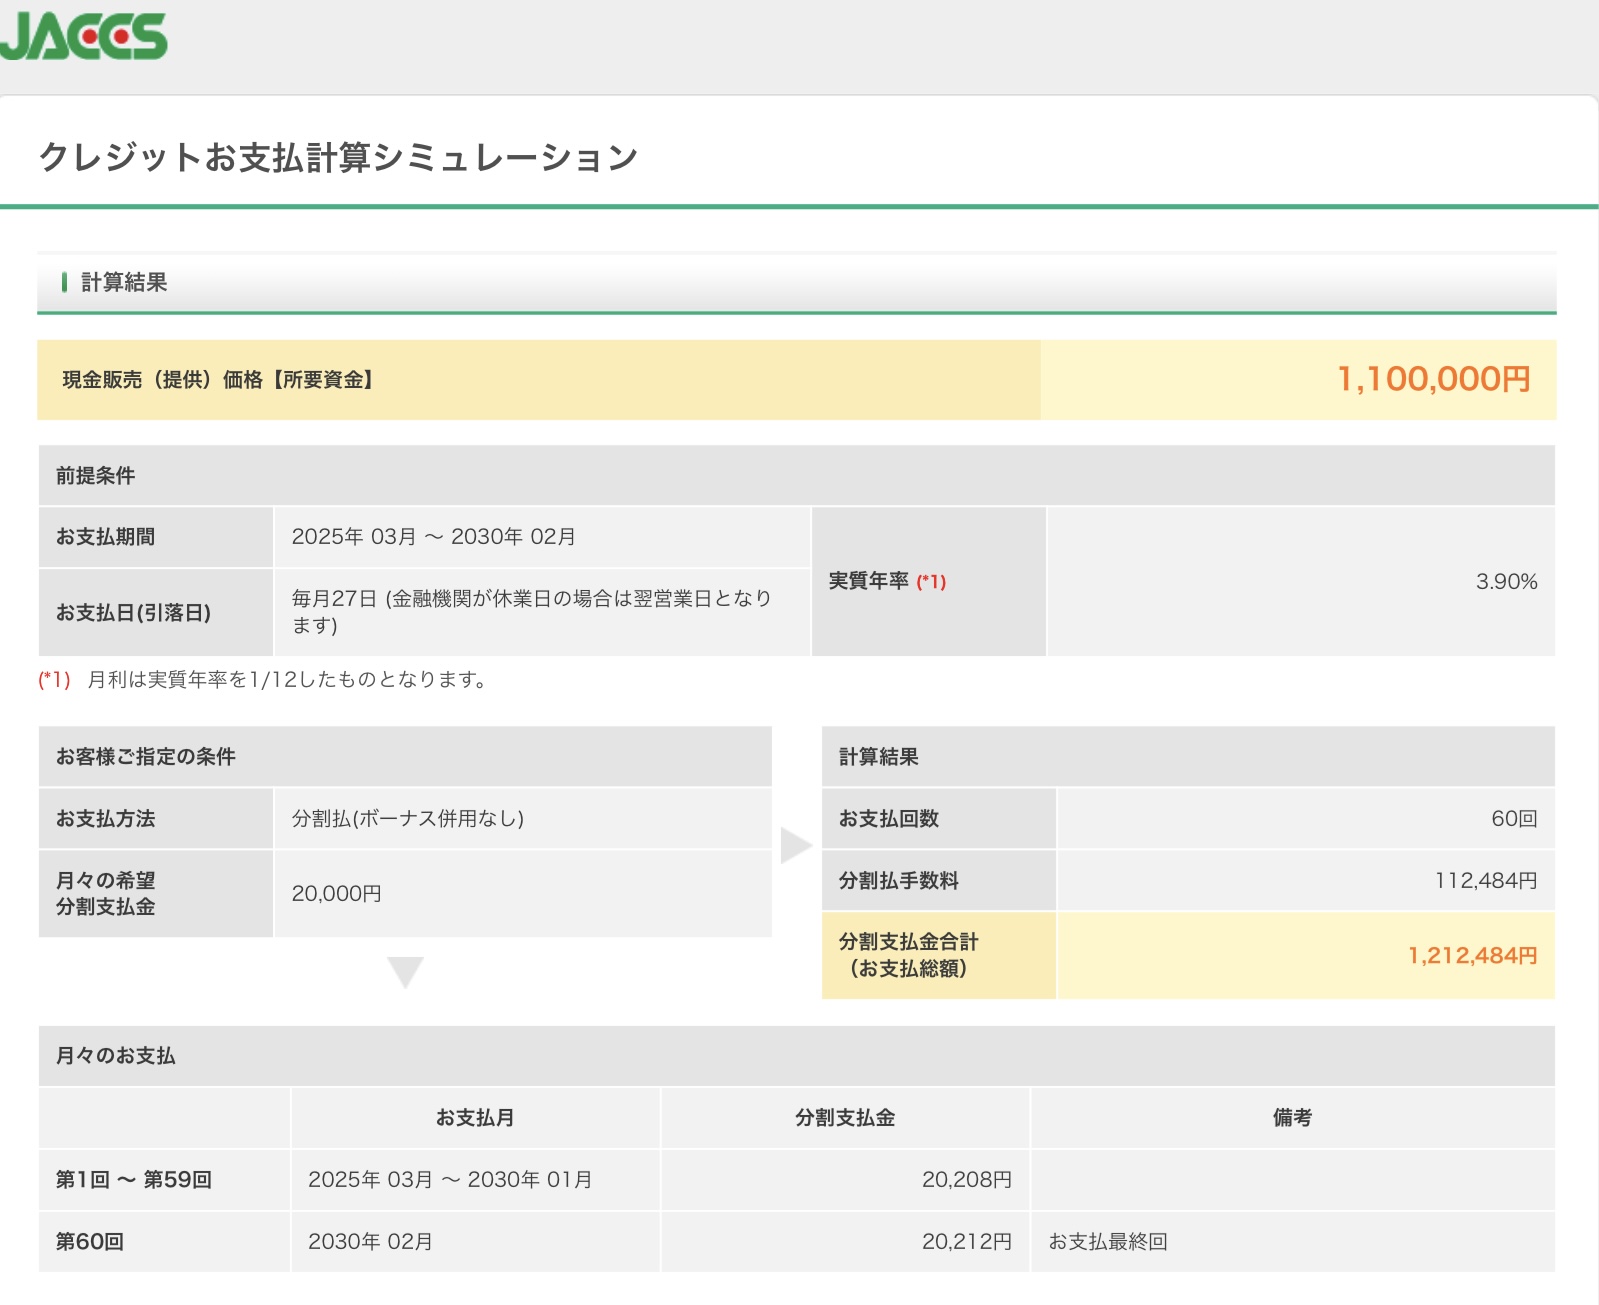Image resolution: width=1599 pixels, height=1305 pixels.
Task: Click the お支払日(引落日) label
Action: coord(133,613)
